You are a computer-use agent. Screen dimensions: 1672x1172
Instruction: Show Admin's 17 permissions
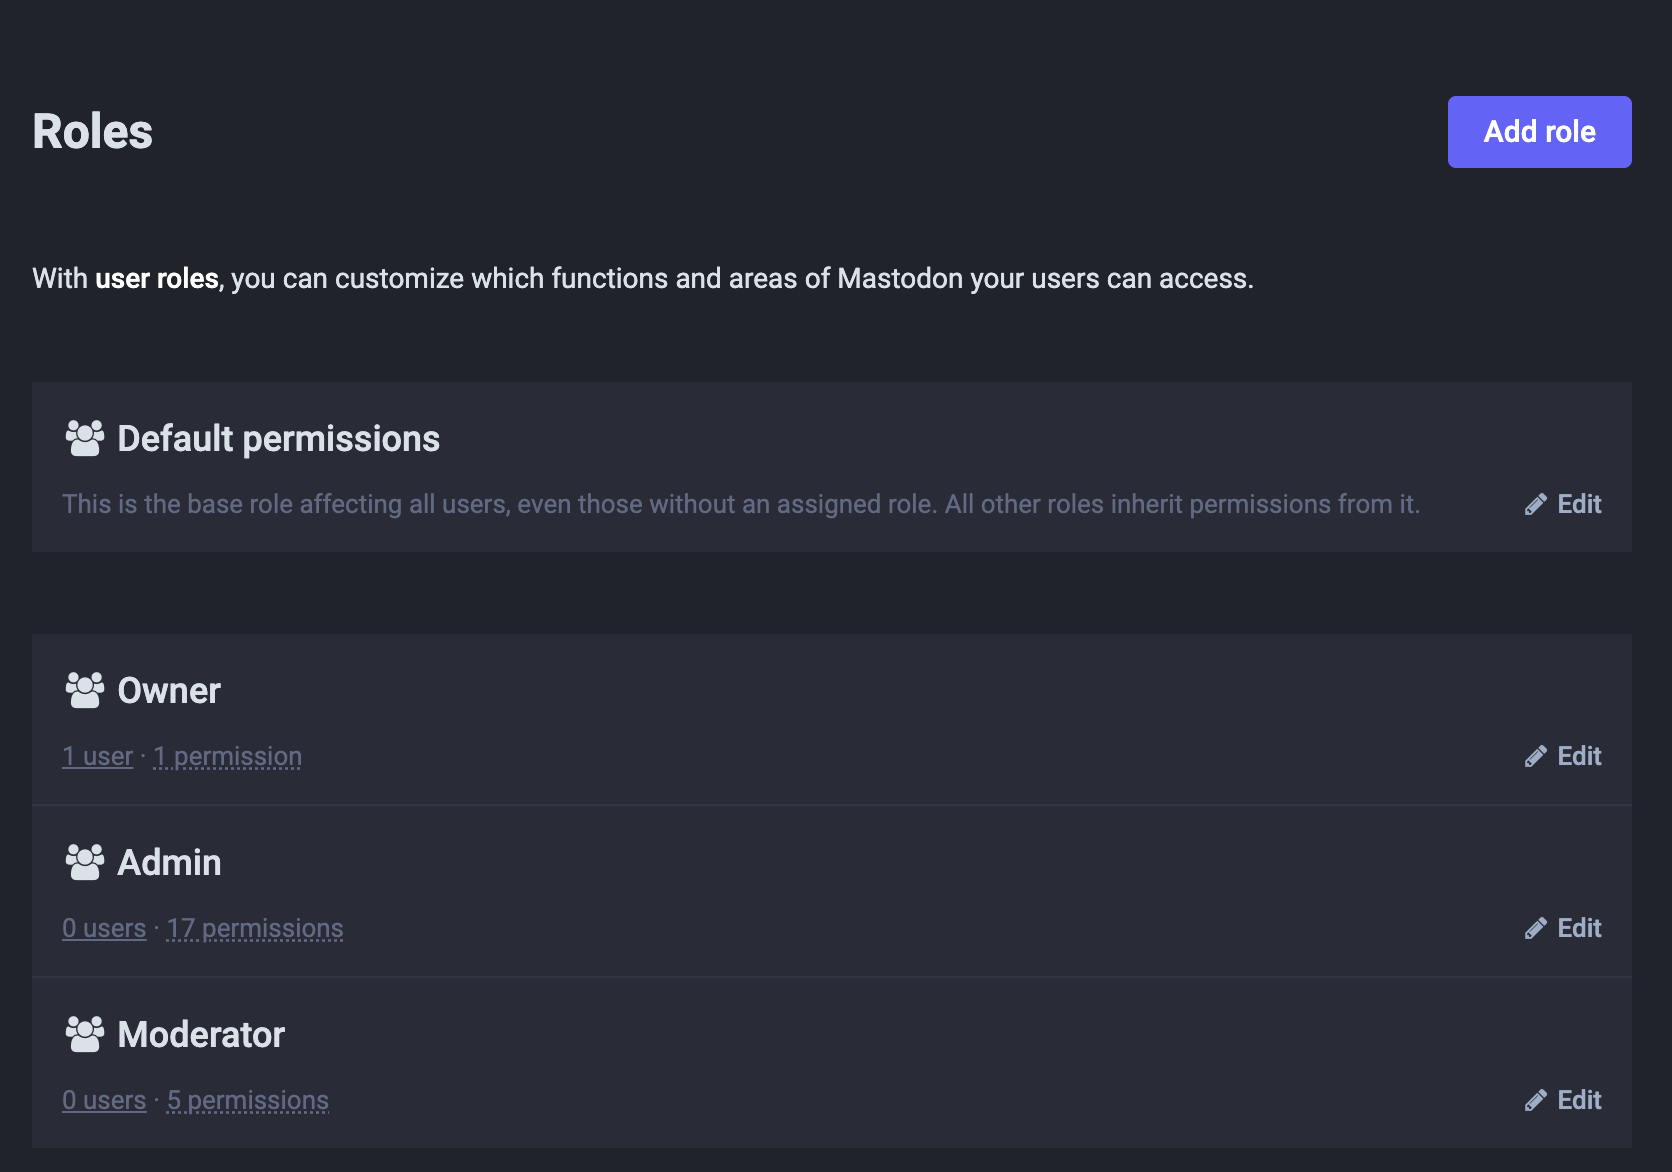[x=255, y=929]
